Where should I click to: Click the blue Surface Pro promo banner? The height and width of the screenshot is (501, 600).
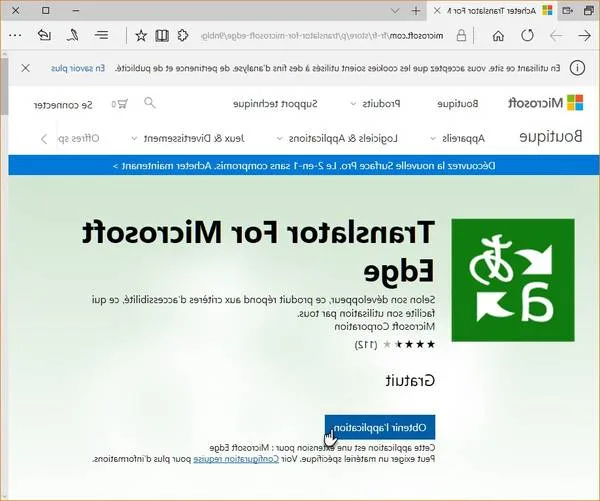304,165
